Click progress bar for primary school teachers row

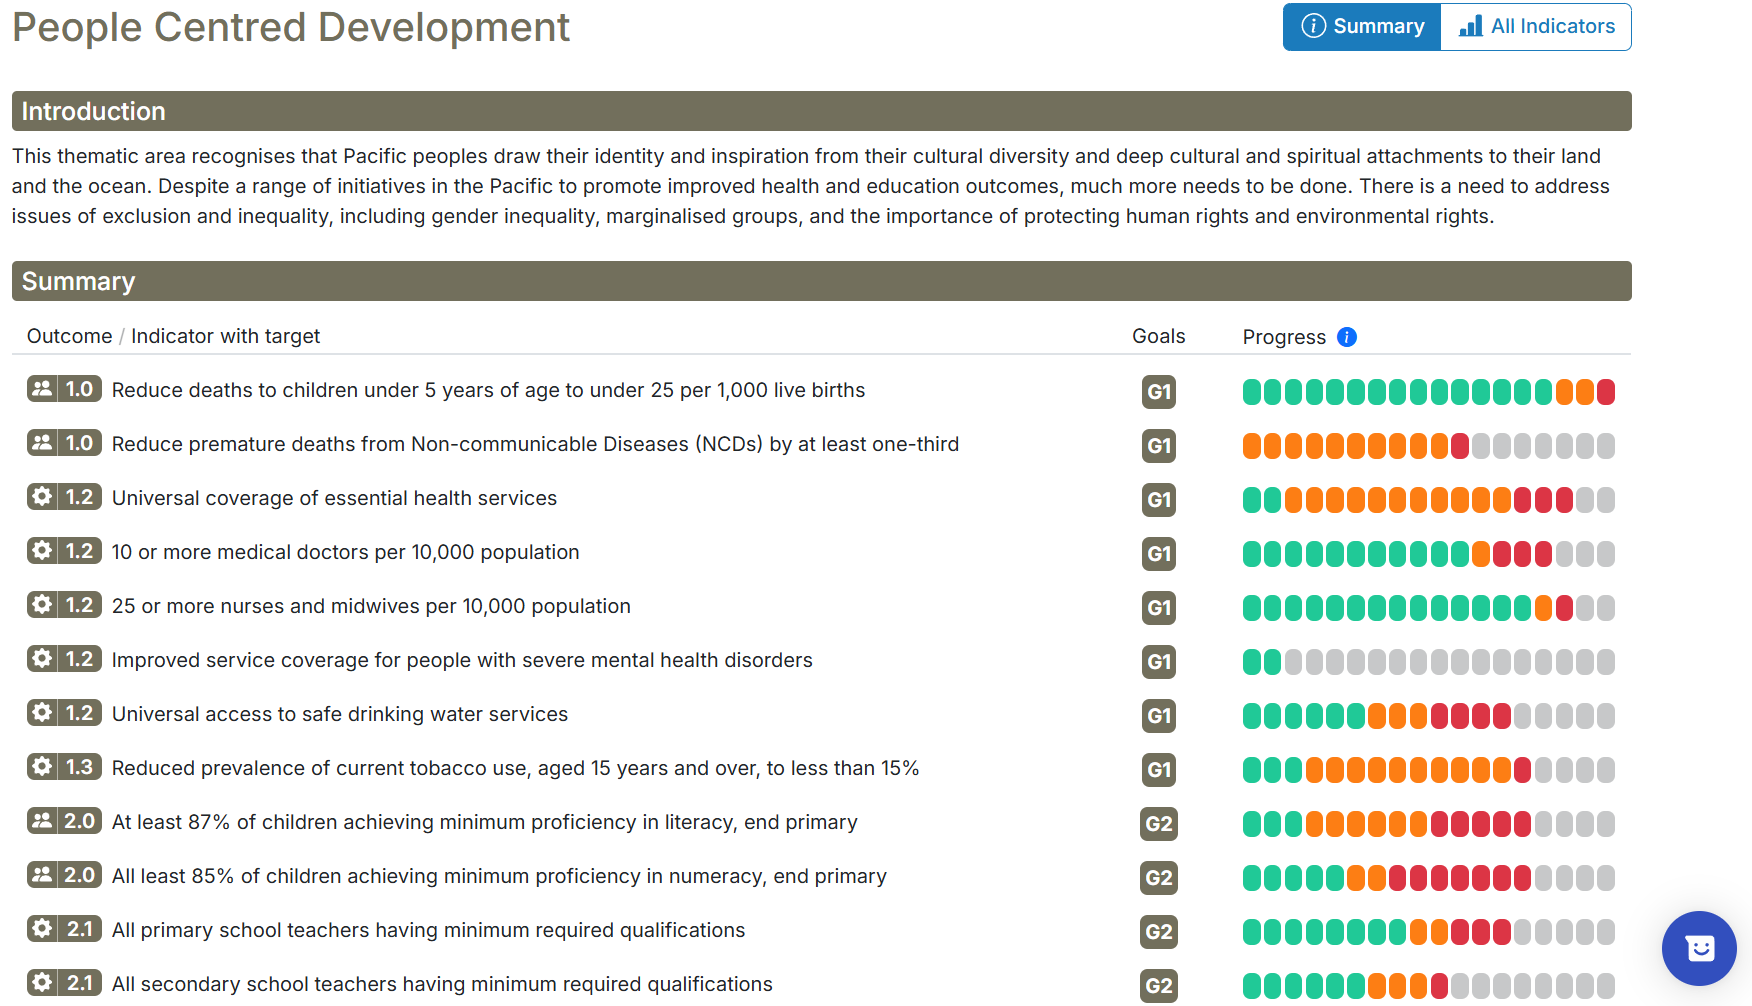click(1428, 932)
